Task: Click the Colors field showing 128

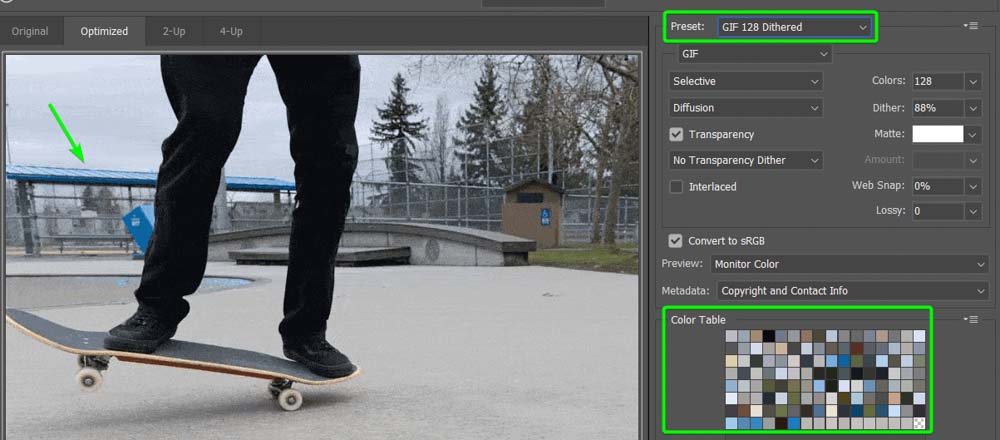Action: tap(938, 82)
